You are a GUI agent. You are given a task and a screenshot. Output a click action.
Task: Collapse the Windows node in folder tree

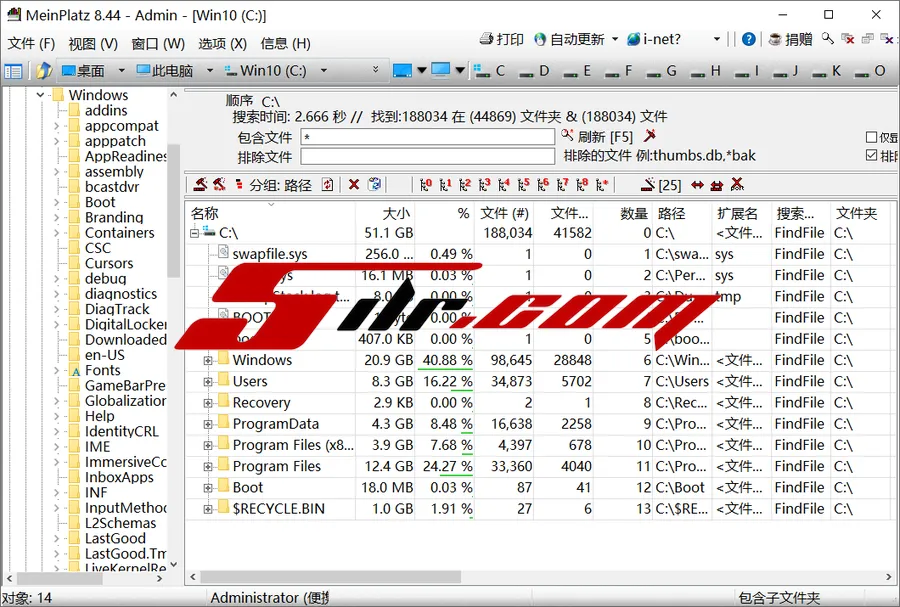tap(40, 95)
